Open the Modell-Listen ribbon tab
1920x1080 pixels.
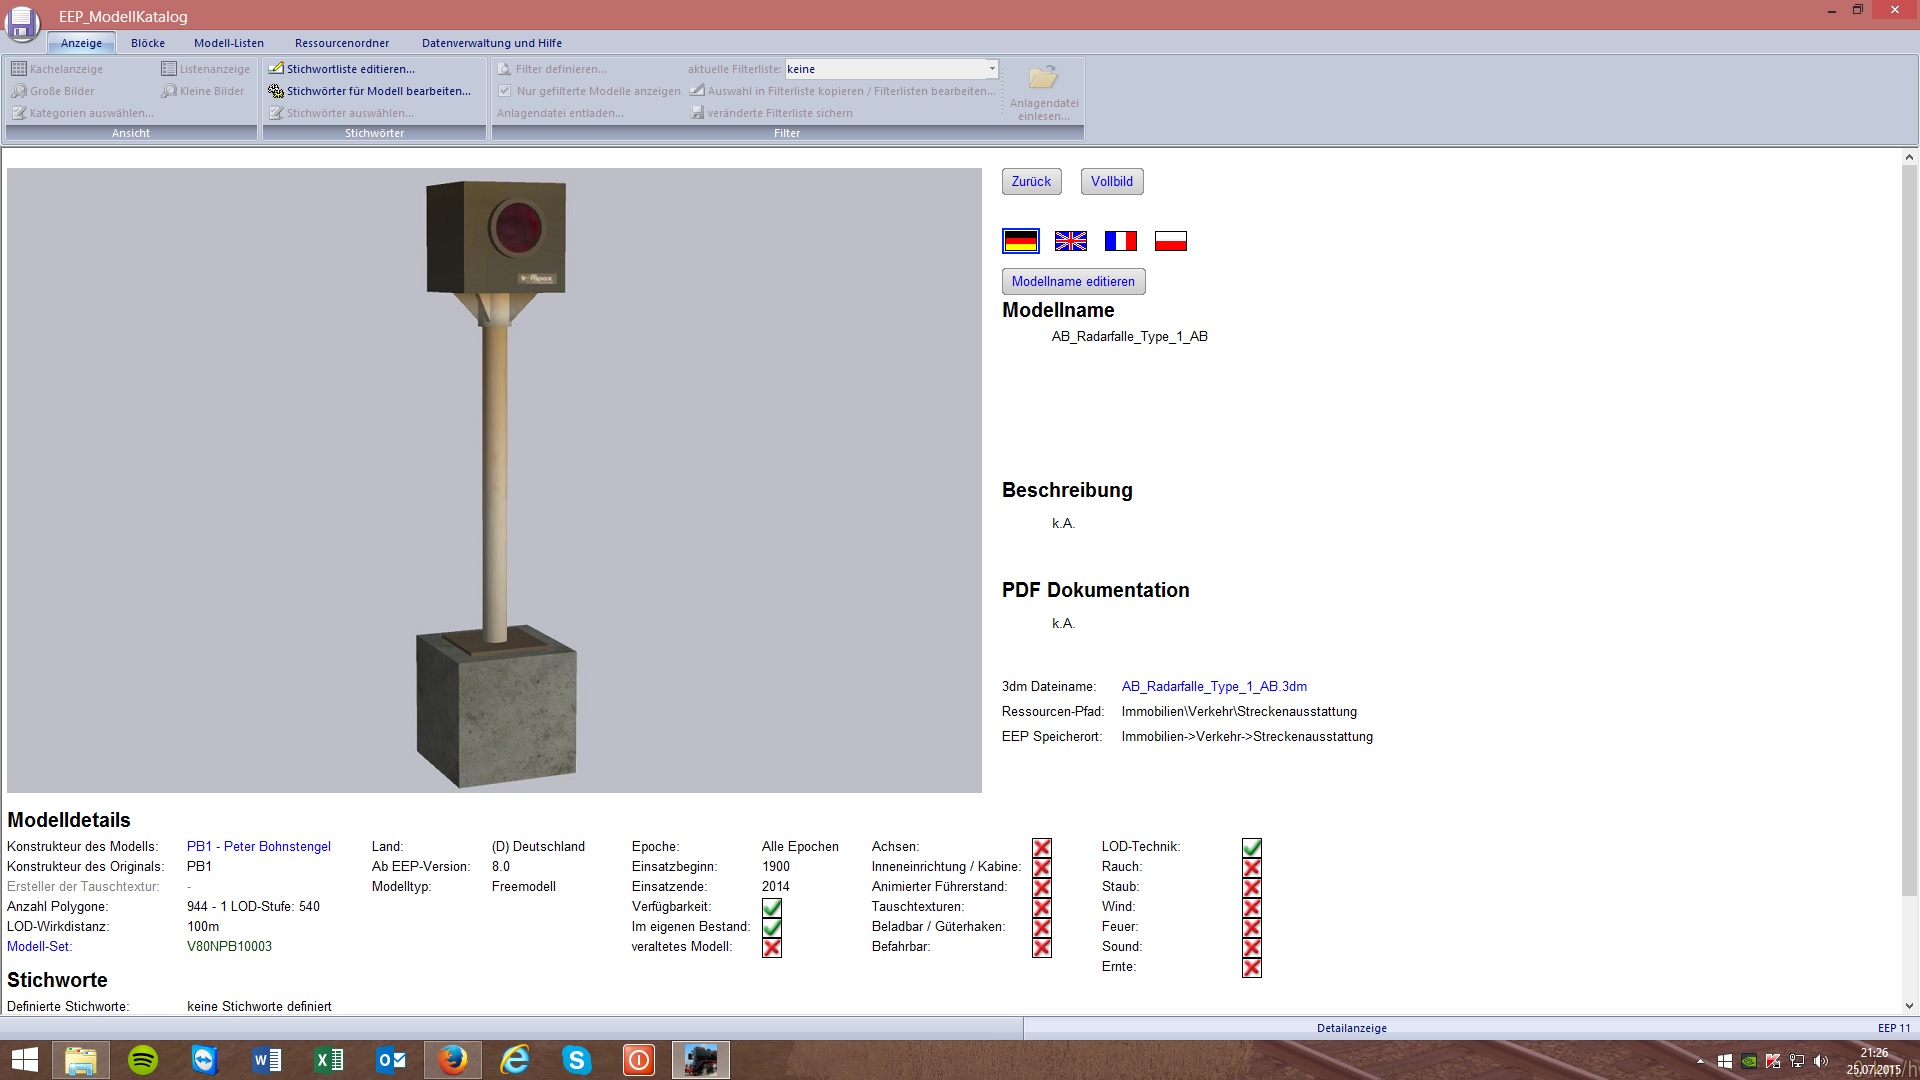tap(229, 43)
